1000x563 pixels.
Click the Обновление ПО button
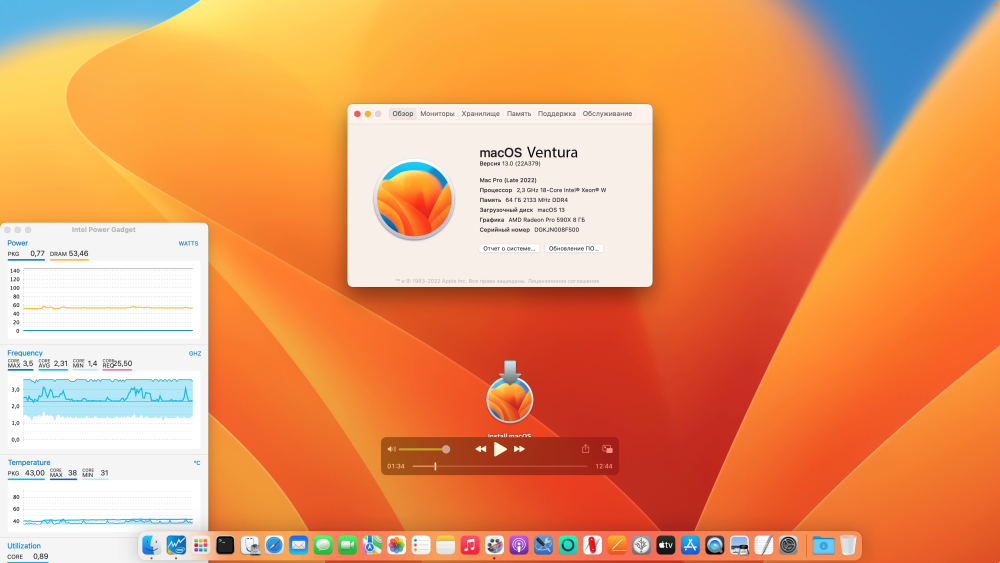573,248
